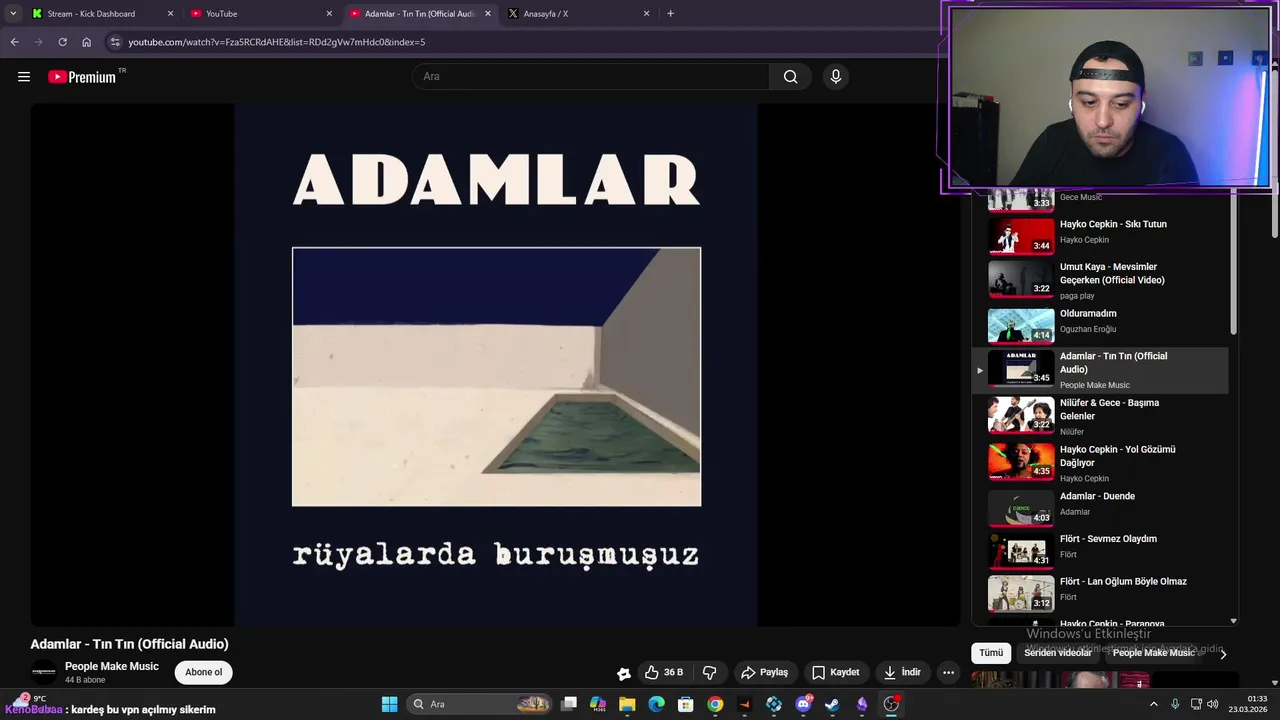
Task: Open a new browser tab
Action: point(670,14)
